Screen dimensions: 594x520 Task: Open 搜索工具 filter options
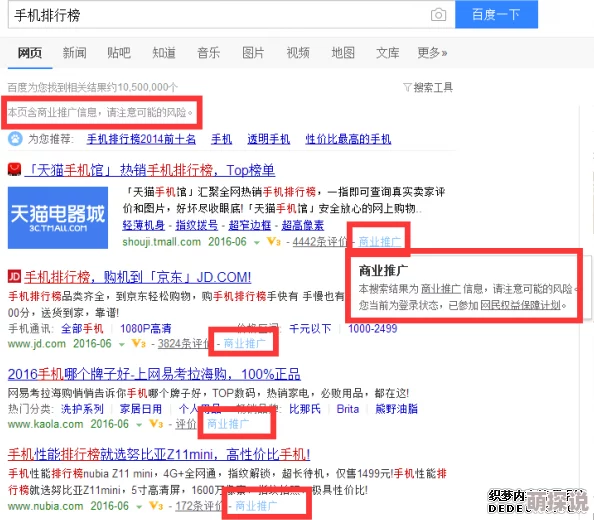click(428, 87)
